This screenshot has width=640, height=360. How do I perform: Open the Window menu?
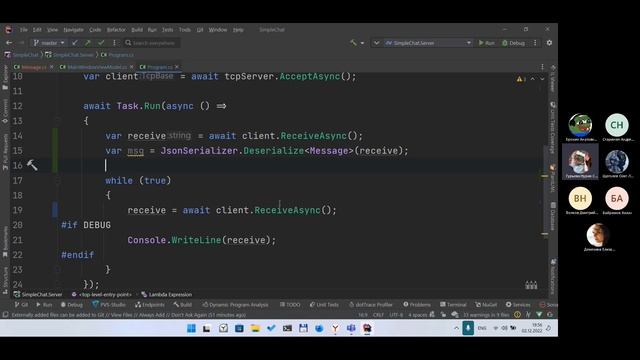tap(218, 30)
